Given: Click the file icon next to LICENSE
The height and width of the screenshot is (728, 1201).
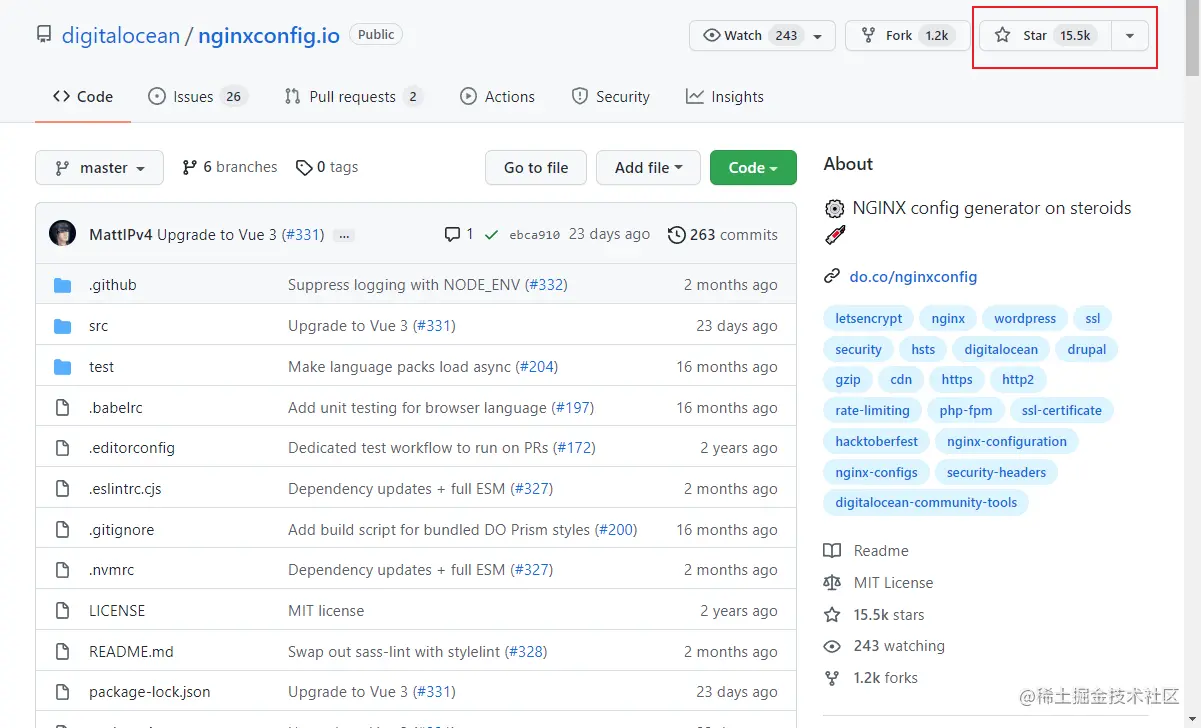Looking at the screenshot, I should pos(62,611).
